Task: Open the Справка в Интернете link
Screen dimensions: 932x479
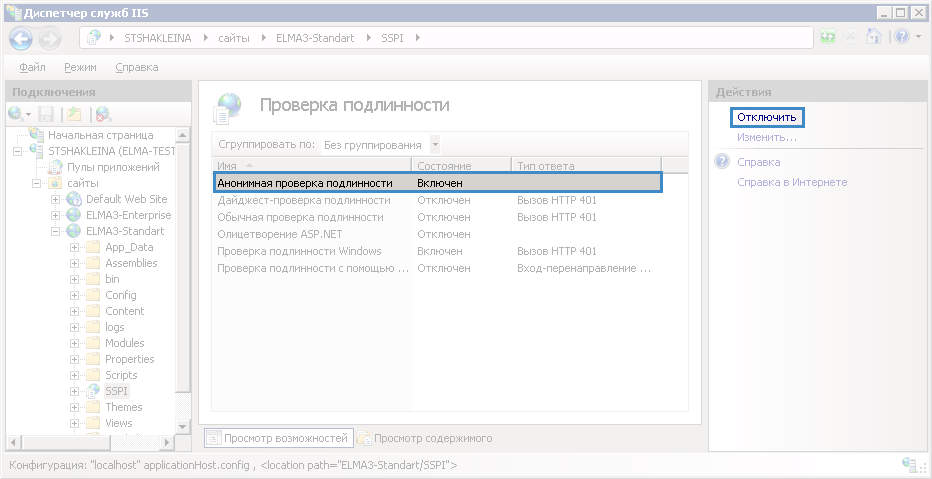Action: tap(791, 182)
